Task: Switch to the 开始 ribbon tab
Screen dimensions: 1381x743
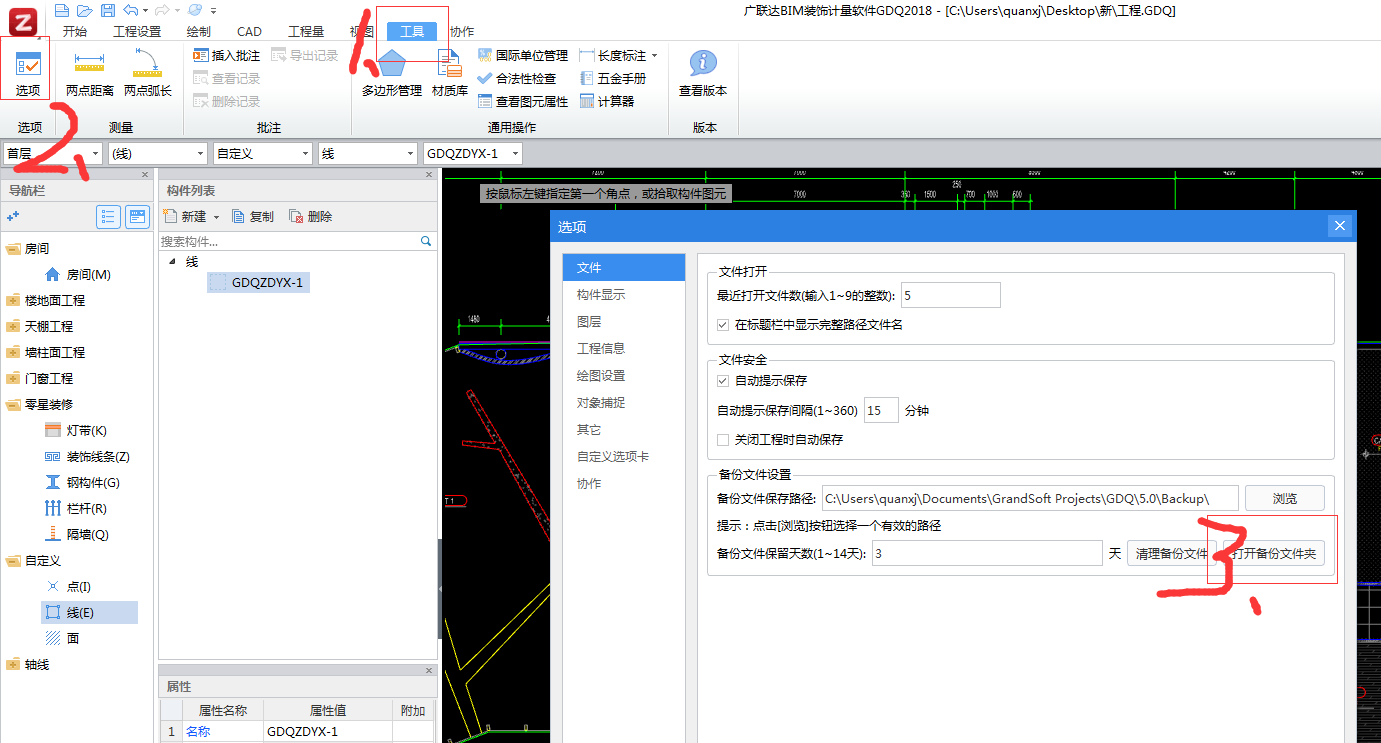Action: click(x=75, y=32)
